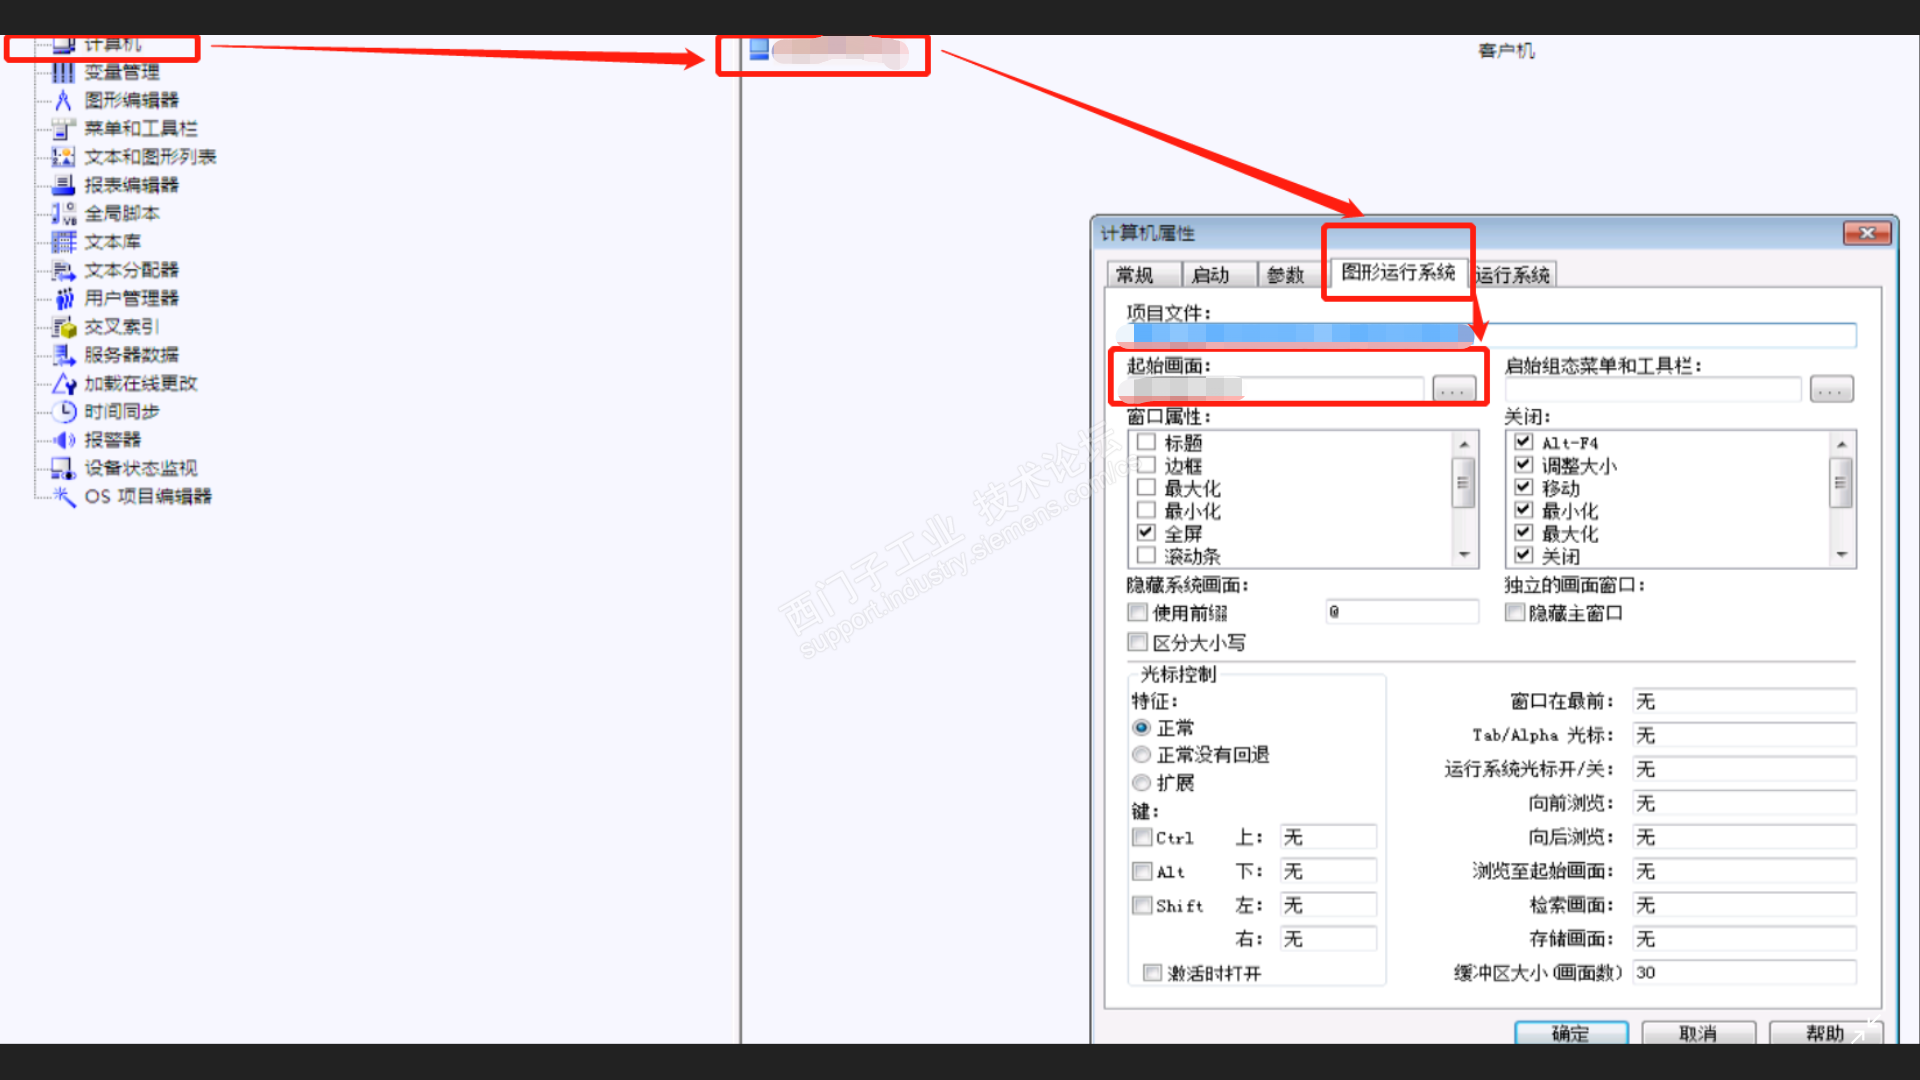Click the 缓冲区大小 input field
The image size is (1920, 1080).
[1743, 972]
